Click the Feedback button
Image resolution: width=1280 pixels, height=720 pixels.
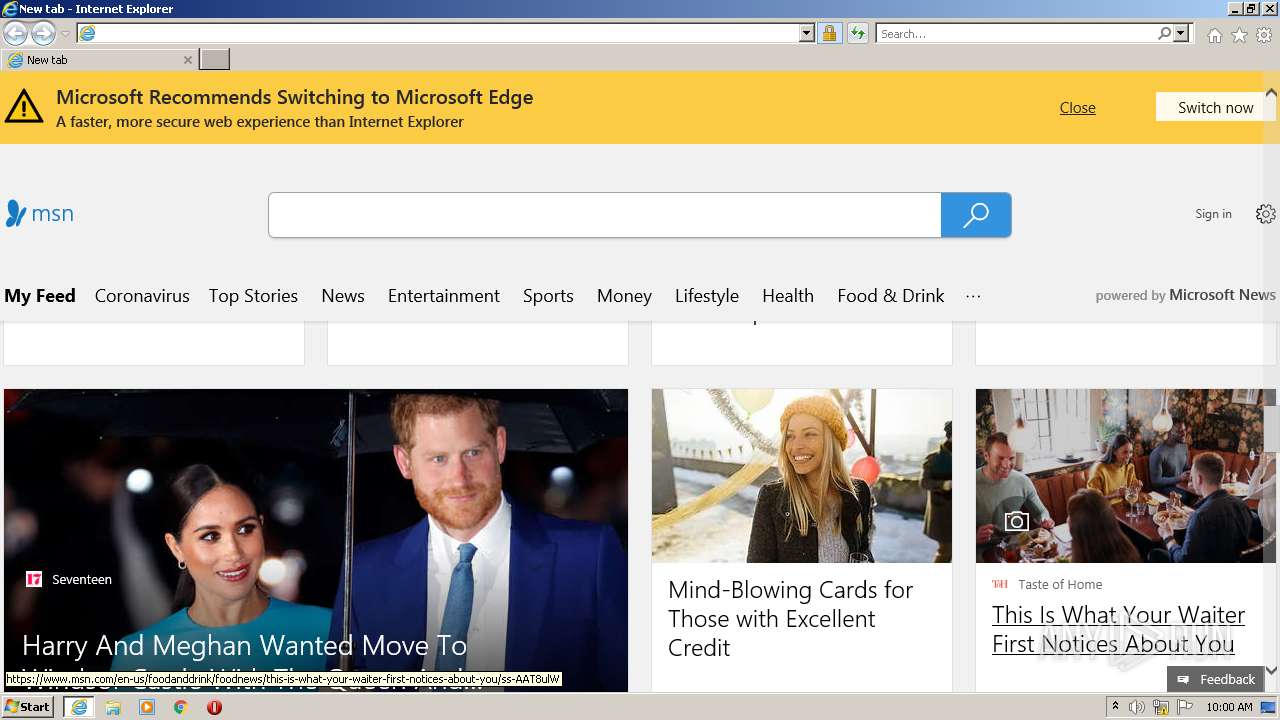[x=1215, y=679]
